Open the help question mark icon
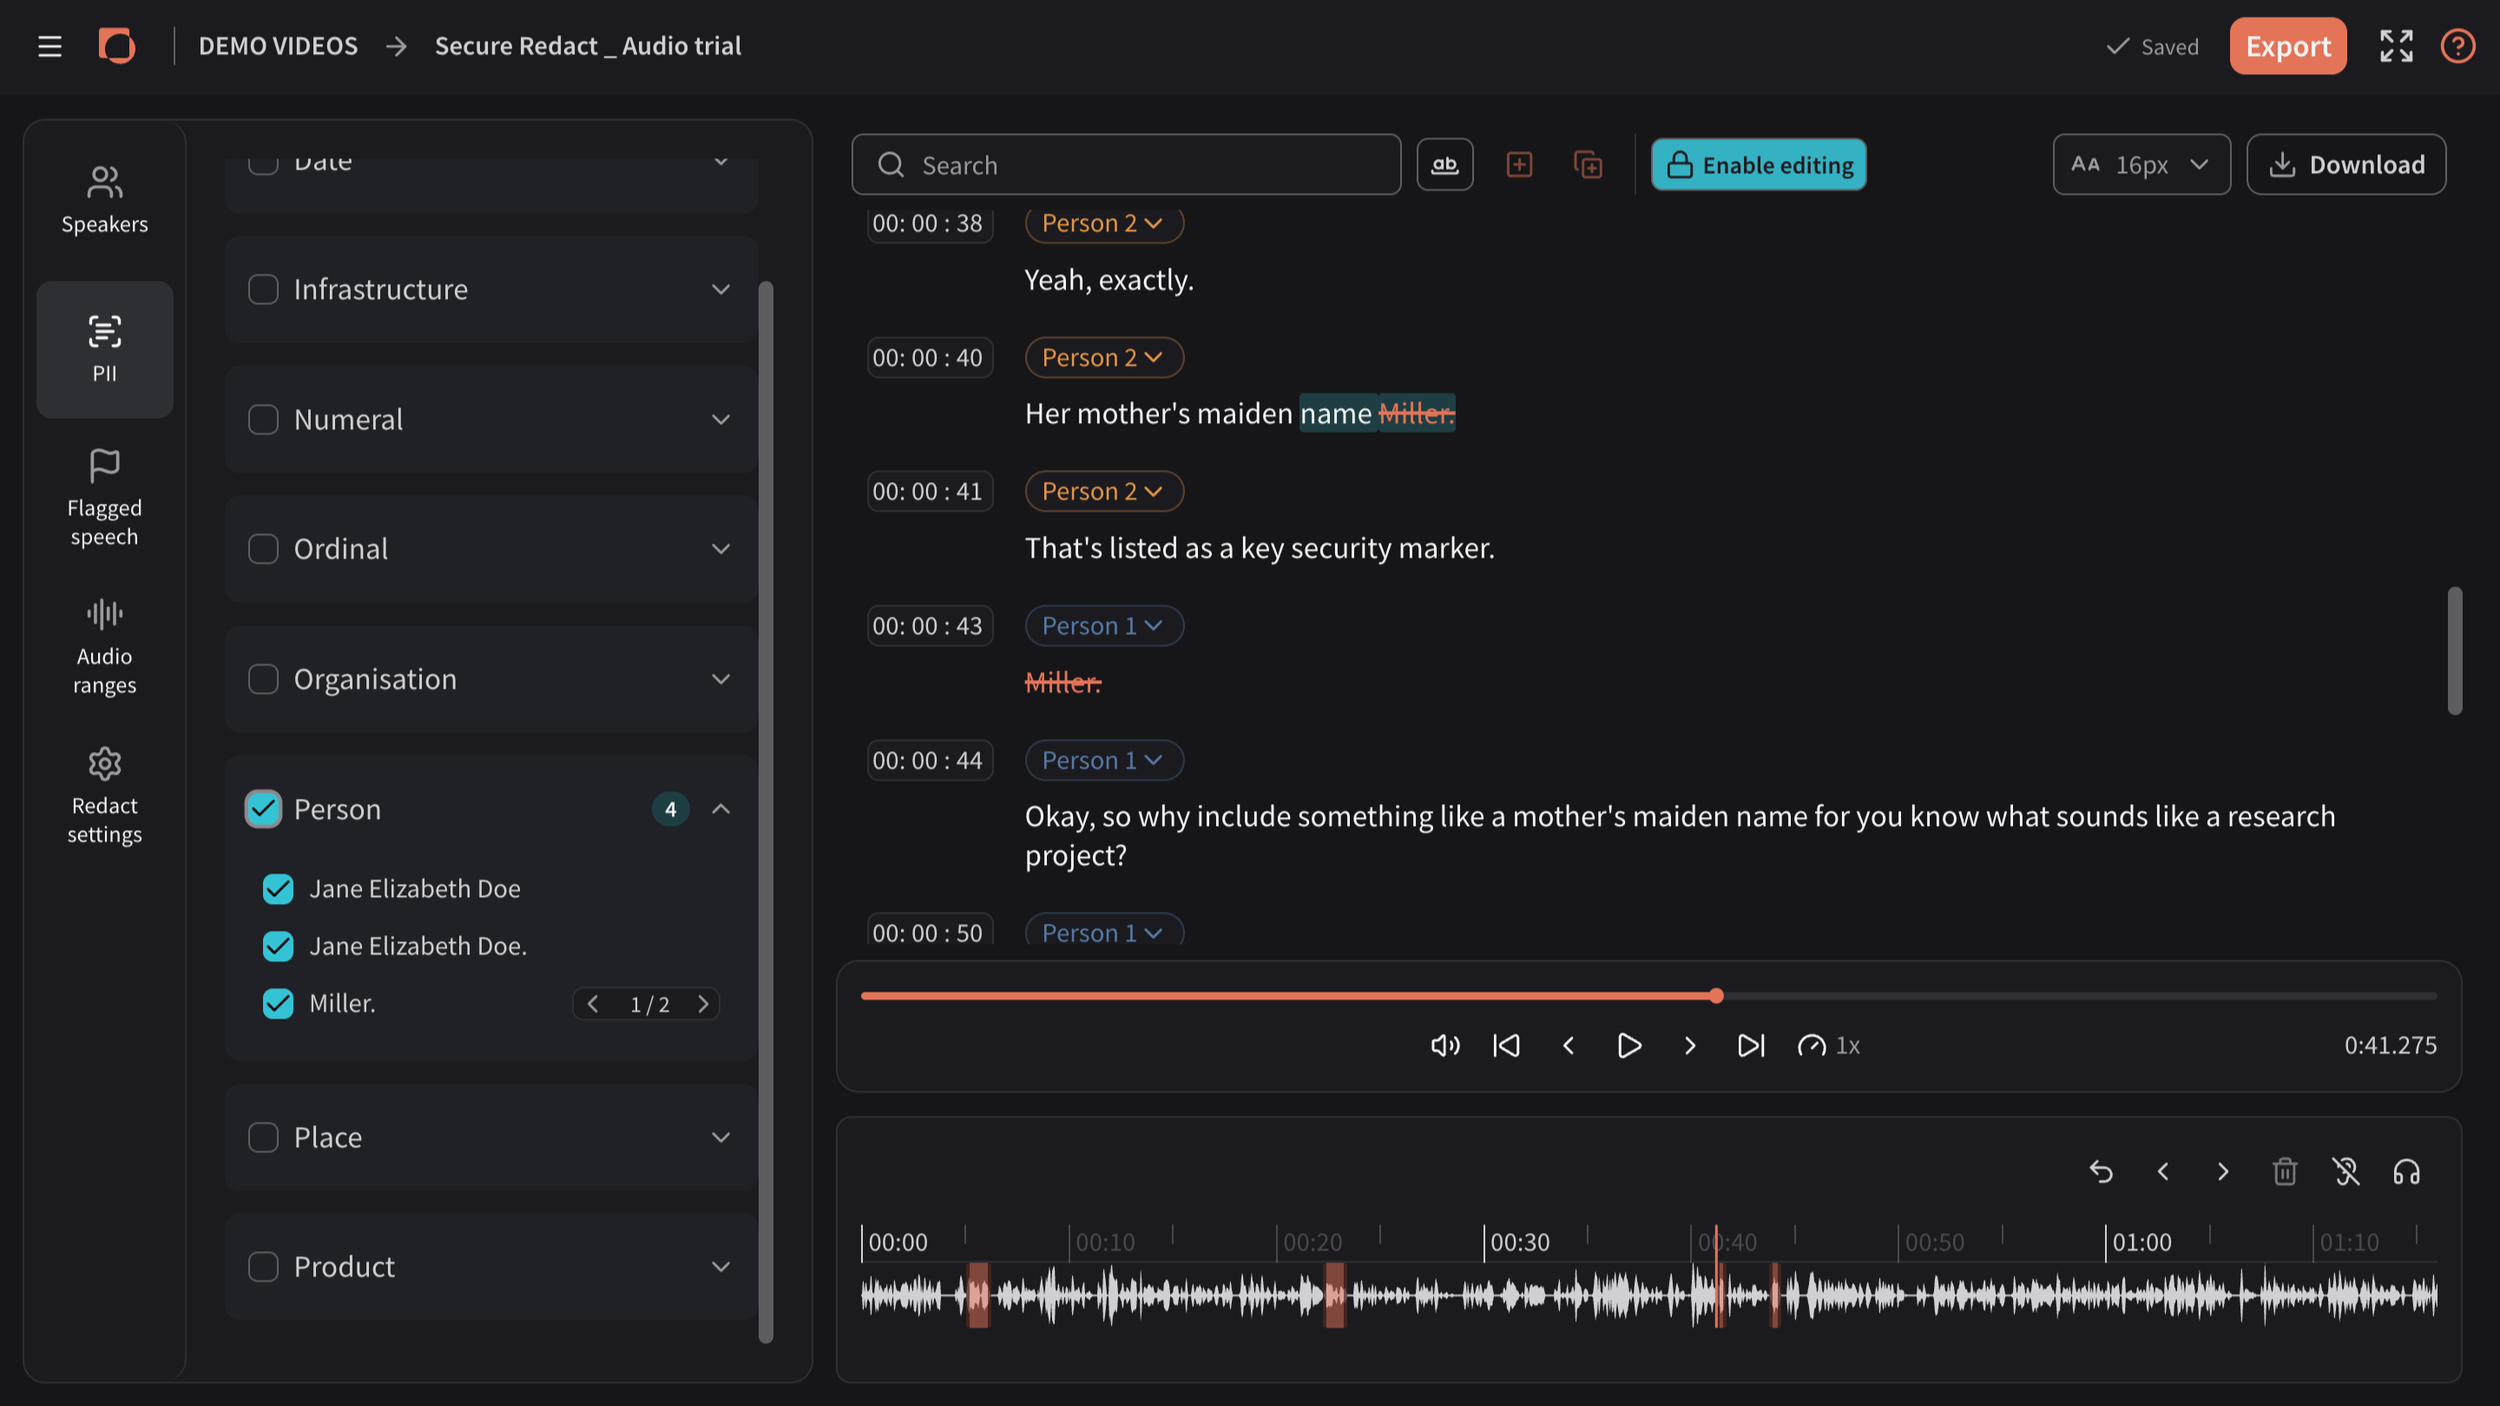This screenshot has height=1406, width=2500. tap(2457, 46)
